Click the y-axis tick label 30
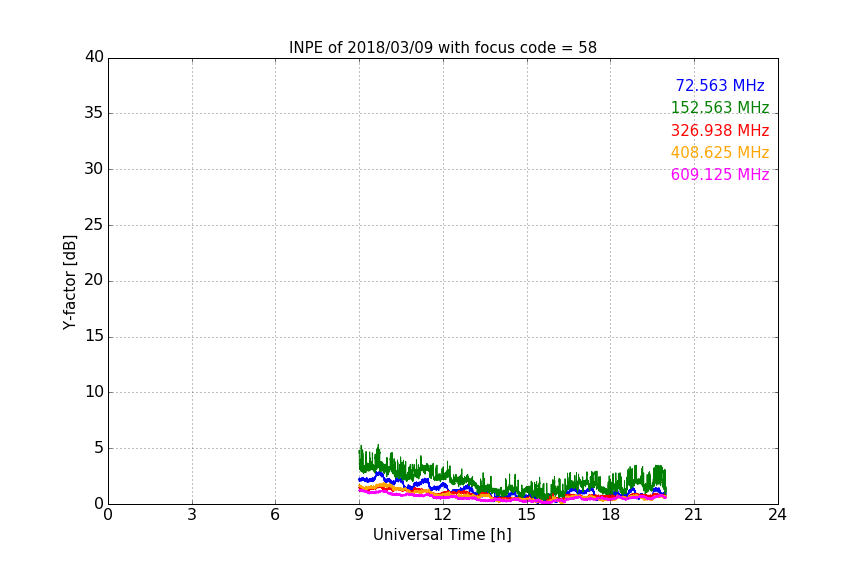Screen dimensions: 864x576 coord(94,169)
